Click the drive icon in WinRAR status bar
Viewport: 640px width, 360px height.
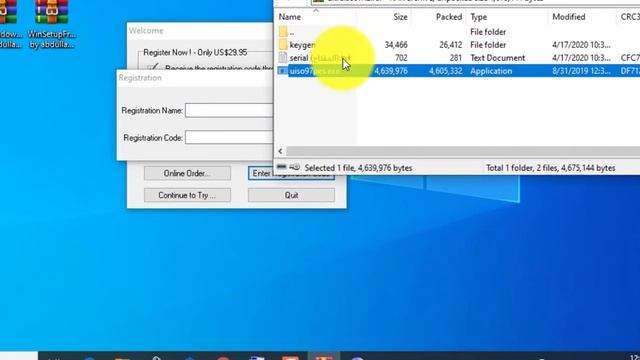click(282, 167)
